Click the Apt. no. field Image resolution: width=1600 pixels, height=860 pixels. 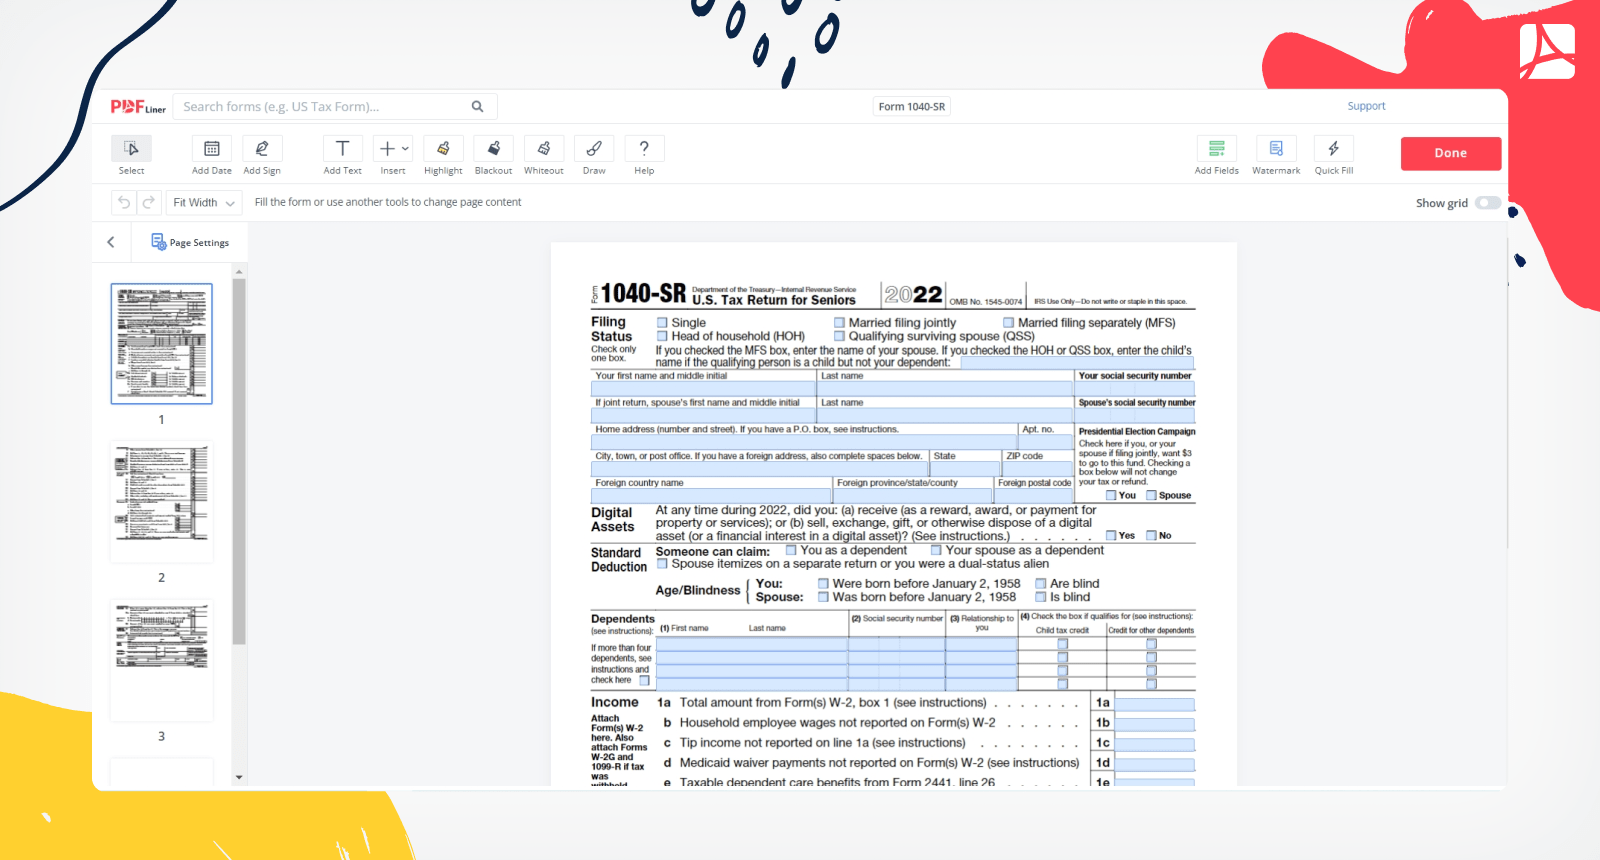(1045, 442)
